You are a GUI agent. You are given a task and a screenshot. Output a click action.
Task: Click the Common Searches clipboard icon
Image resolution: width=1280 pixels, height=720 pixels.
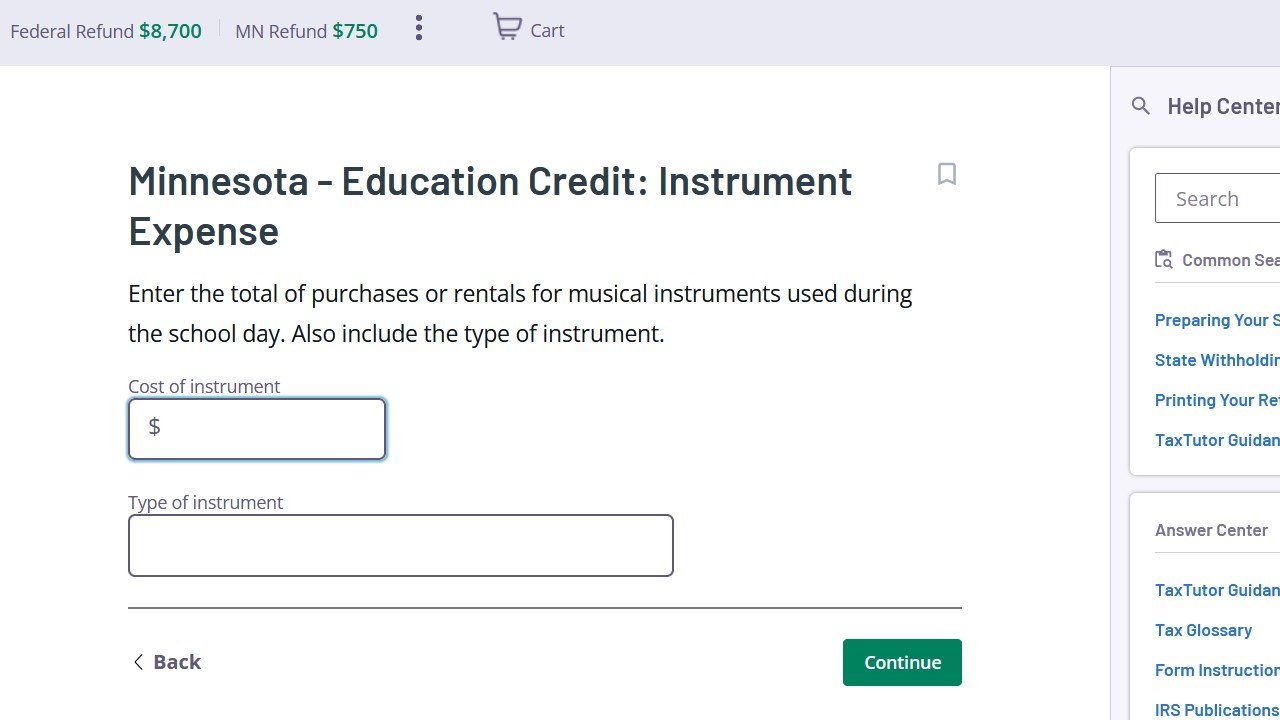pos(1164,259)
